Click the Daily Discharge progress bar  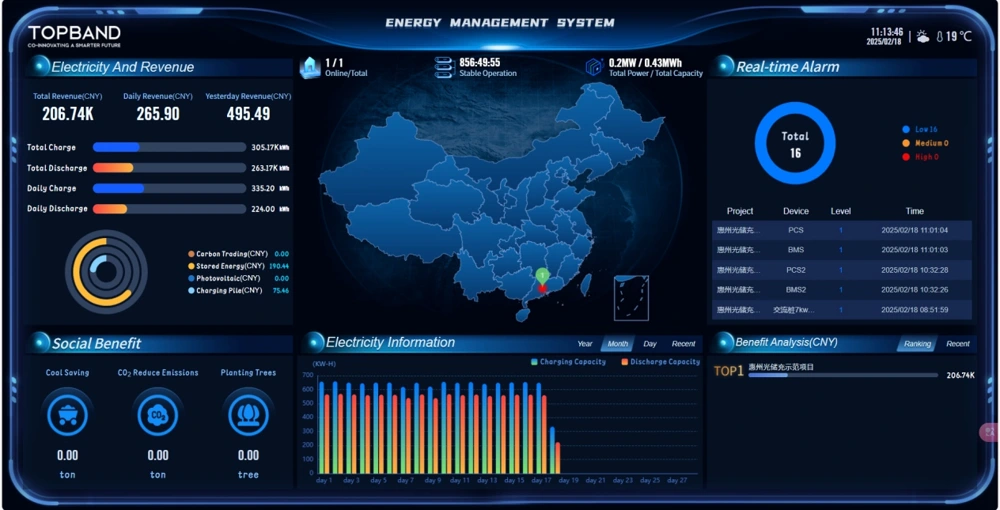coord(169,208)
